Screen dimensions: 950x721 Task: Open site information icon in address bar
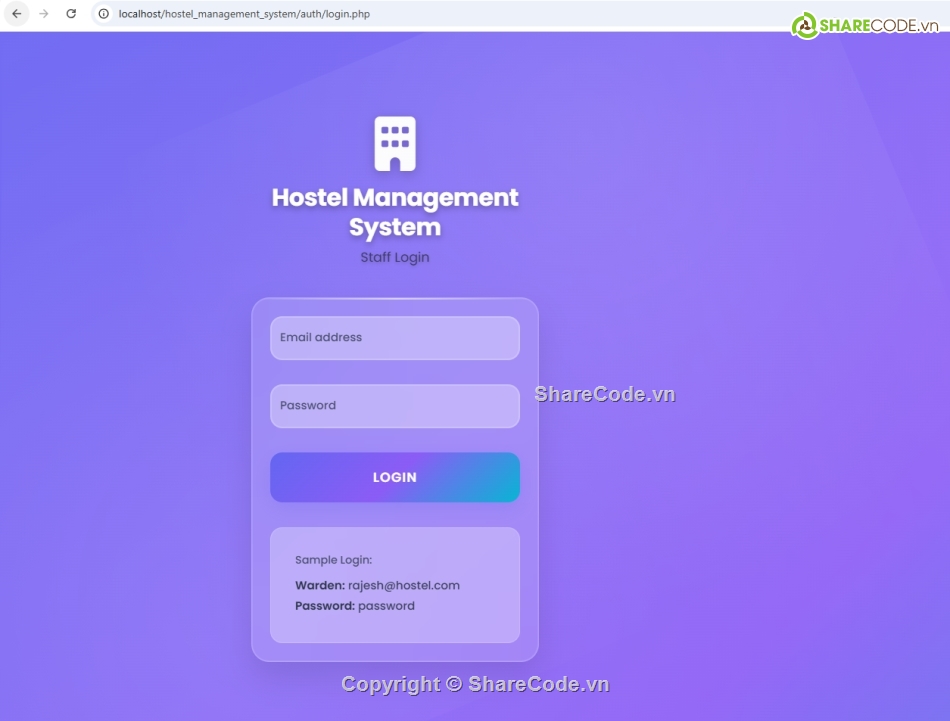103,14
